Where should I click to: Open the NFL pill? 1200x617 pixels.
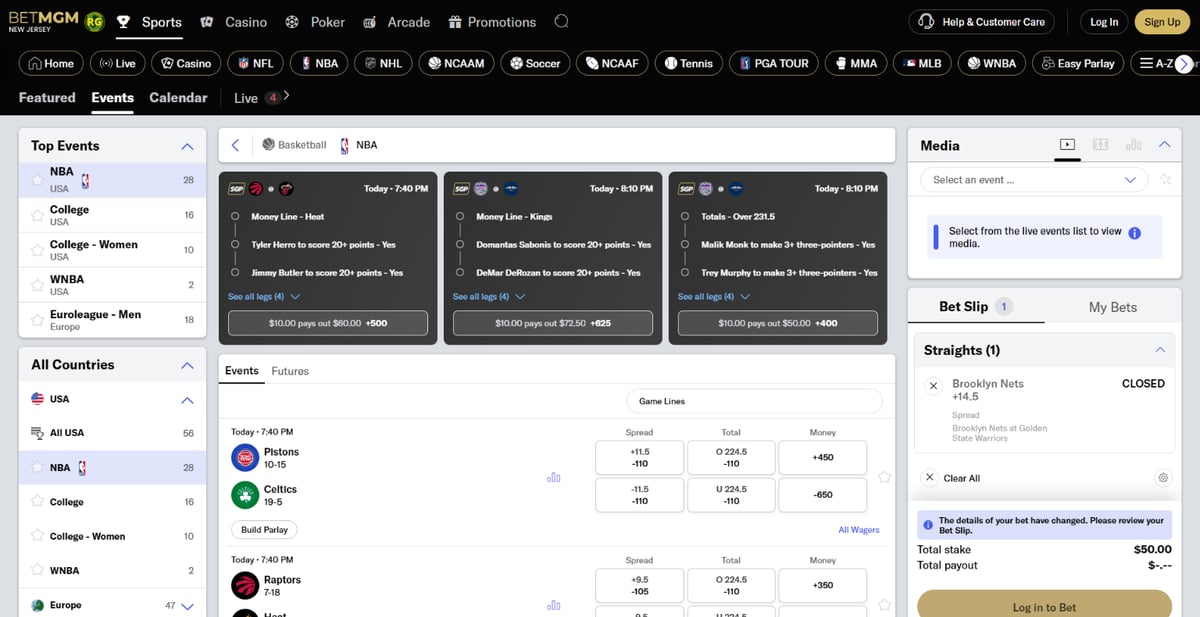(254, 63)
